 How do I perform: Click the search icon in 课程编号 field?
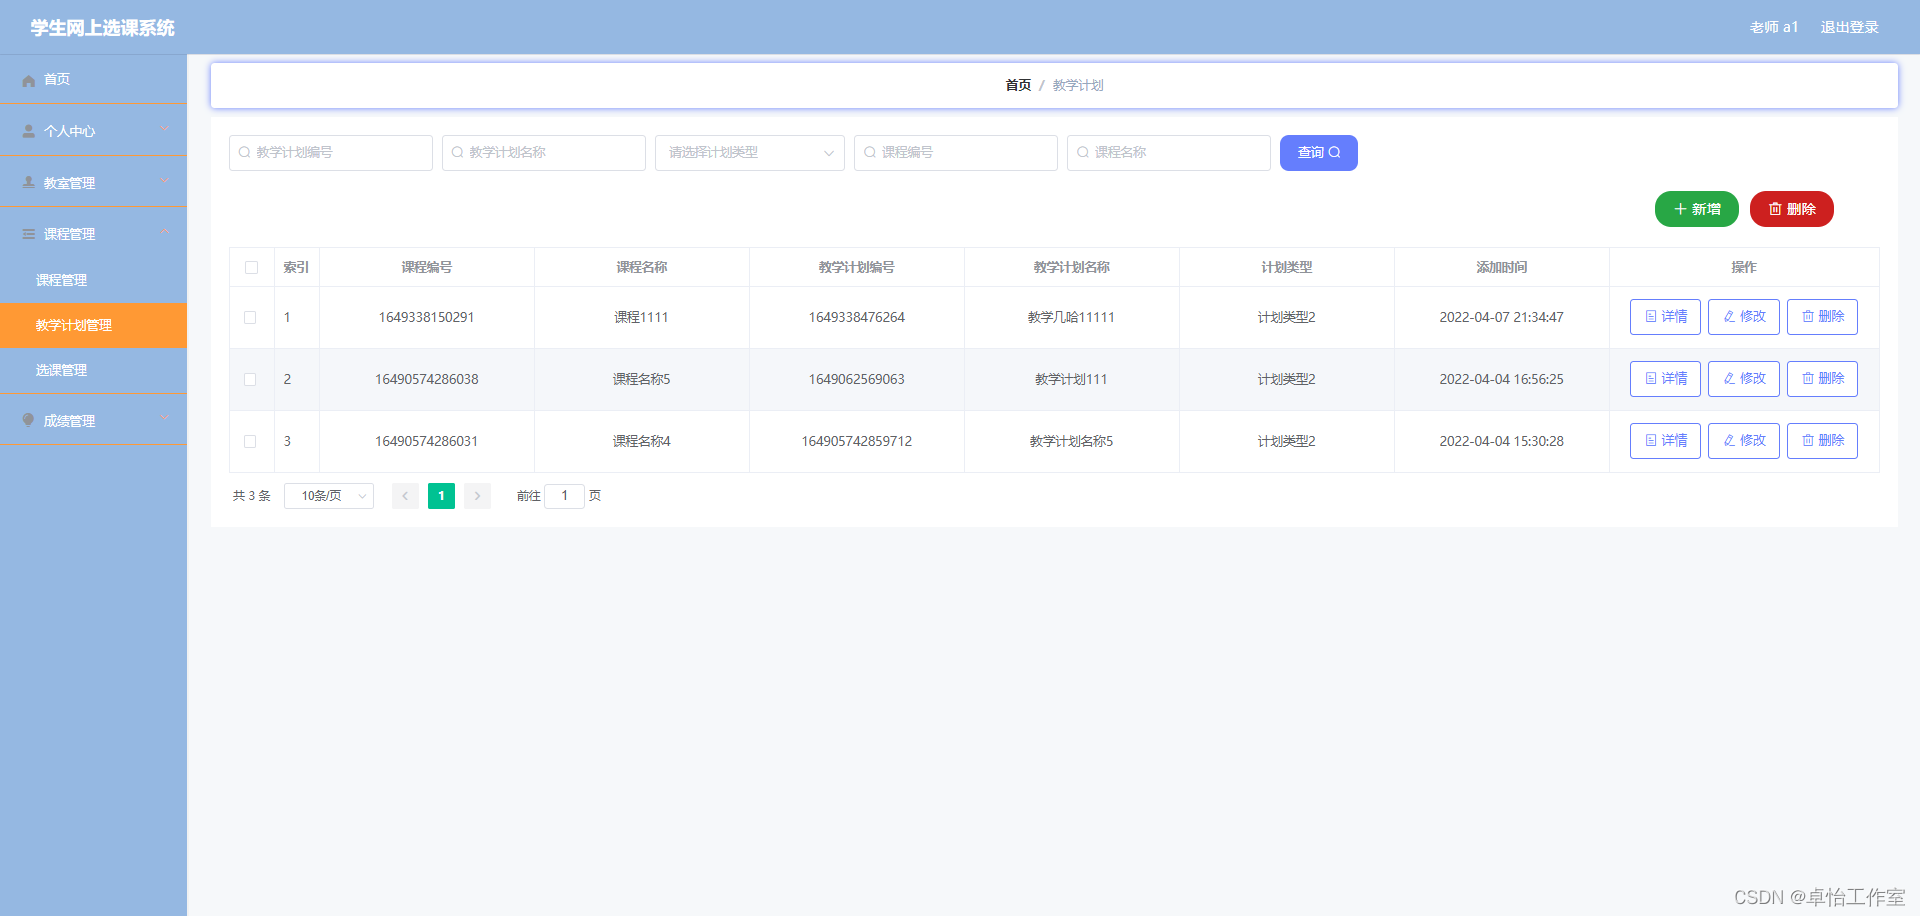point(870,153)
